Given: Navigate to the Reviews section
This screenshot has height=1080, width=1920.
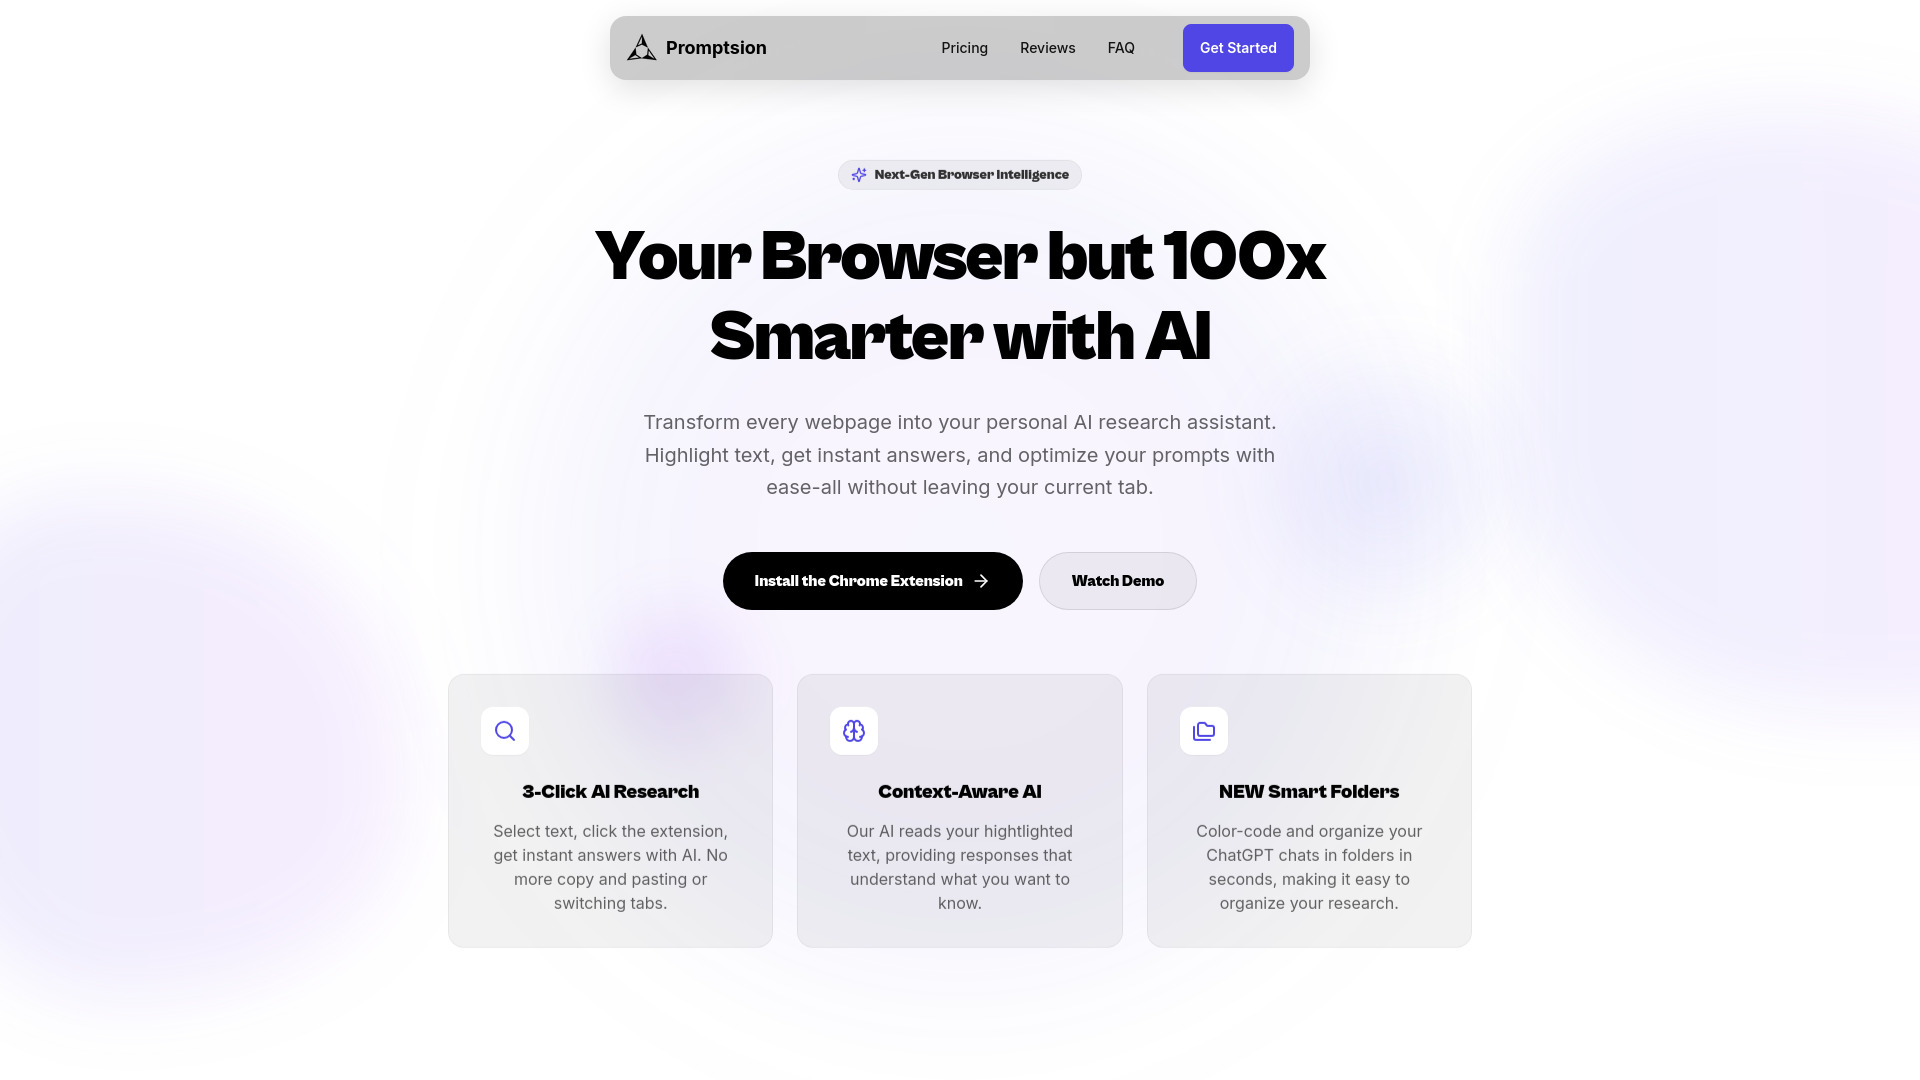Looking at the screenshot, I should coord(1047,47).
